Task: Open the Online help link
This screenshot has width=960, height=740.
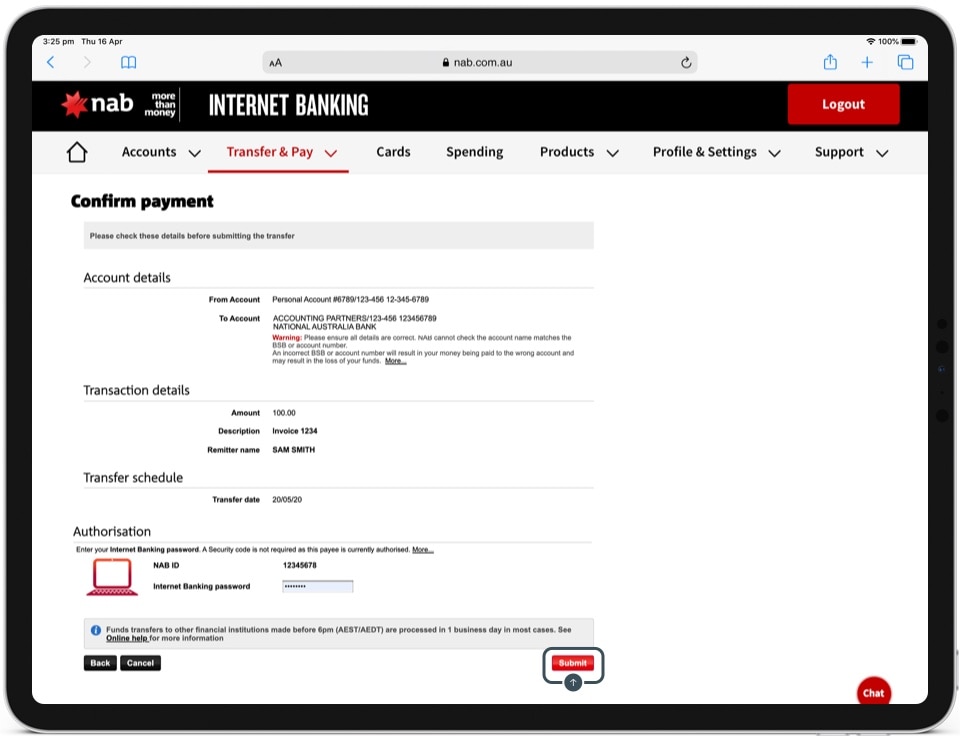Action: tap(127, 638)
